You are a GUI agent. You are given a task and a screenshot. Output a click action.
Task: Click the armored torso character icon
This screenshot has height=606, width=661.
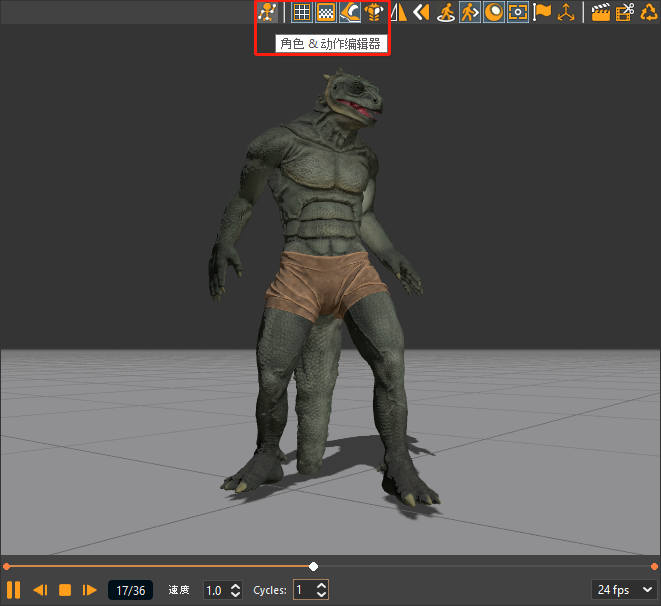(374, 12)
